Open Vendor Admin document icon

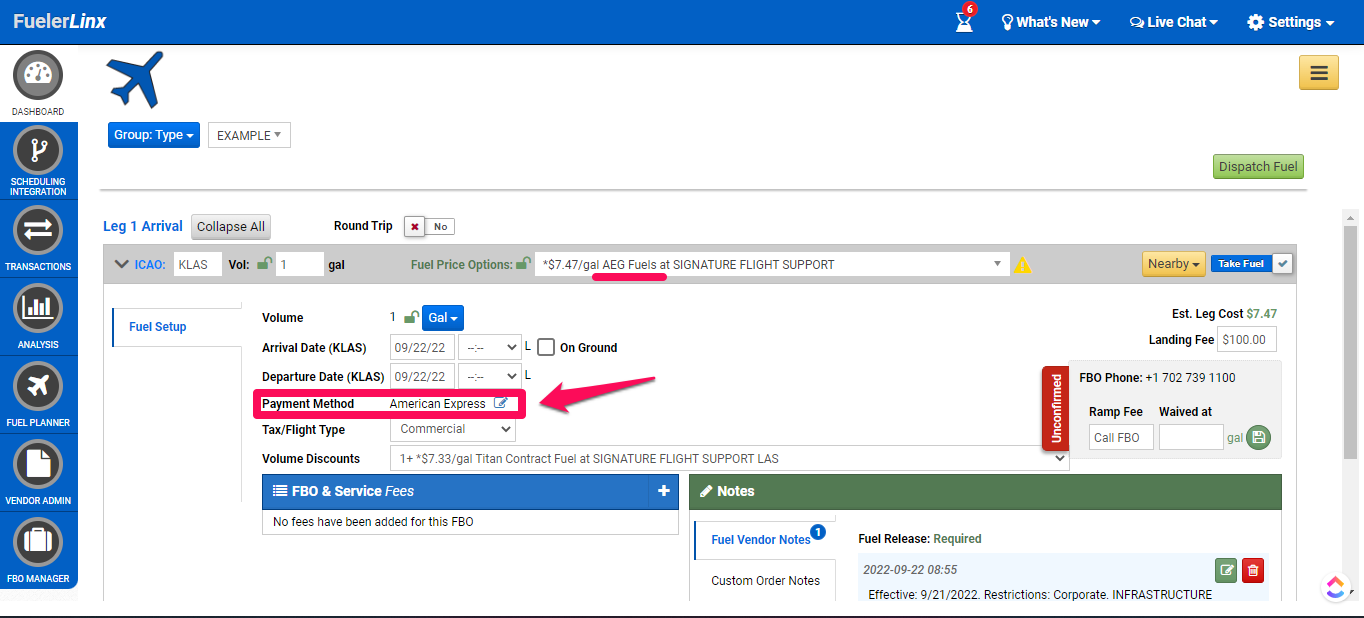[x=38, y=464]
